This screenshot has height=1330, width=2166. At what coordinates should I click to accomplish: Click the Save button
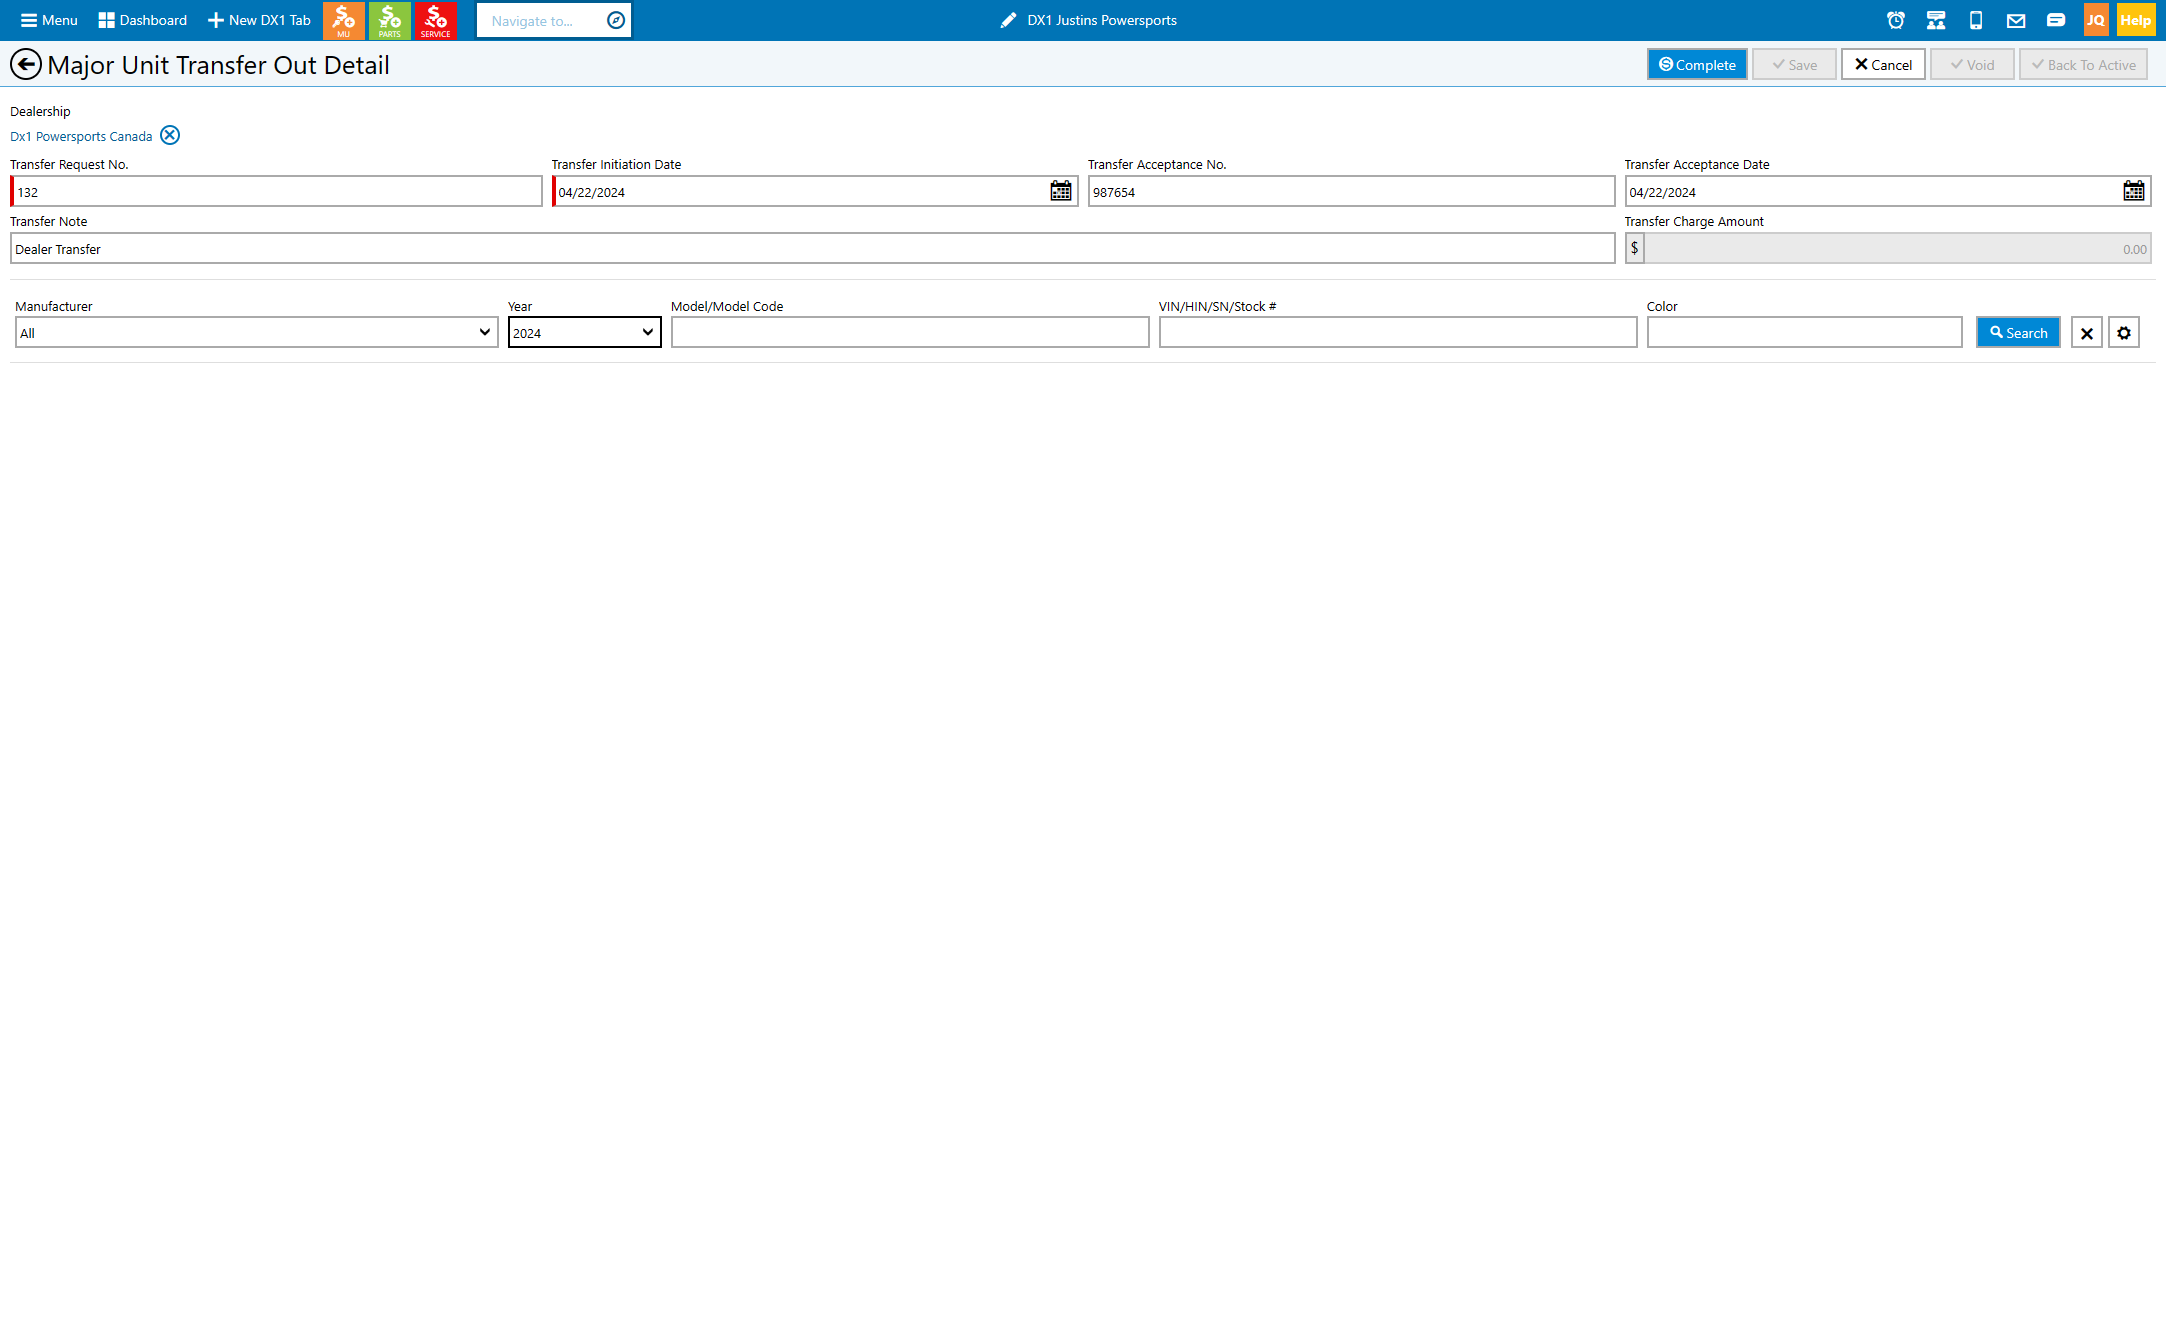tap(1795, 65)
